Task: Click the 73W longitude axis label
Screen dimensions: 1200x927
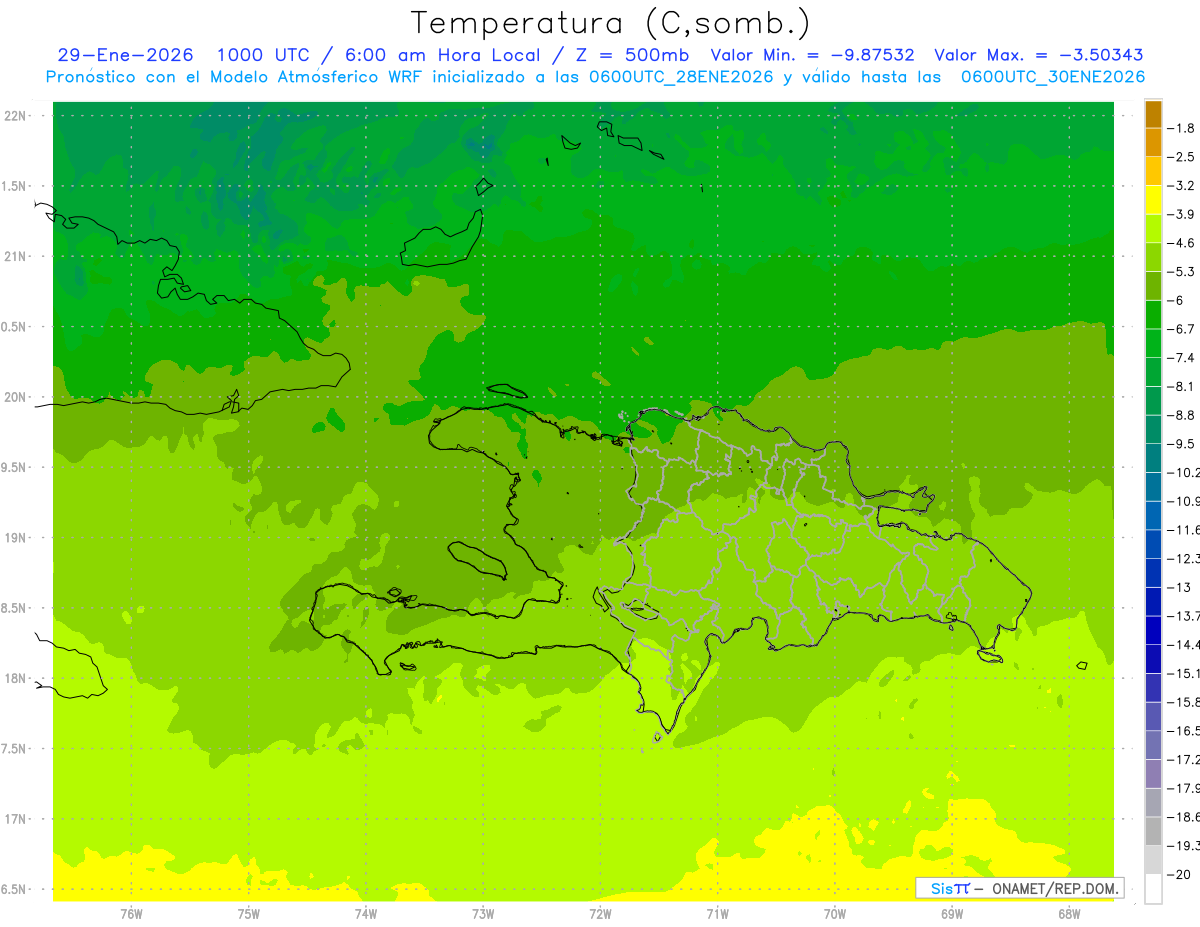Action: 483,914
